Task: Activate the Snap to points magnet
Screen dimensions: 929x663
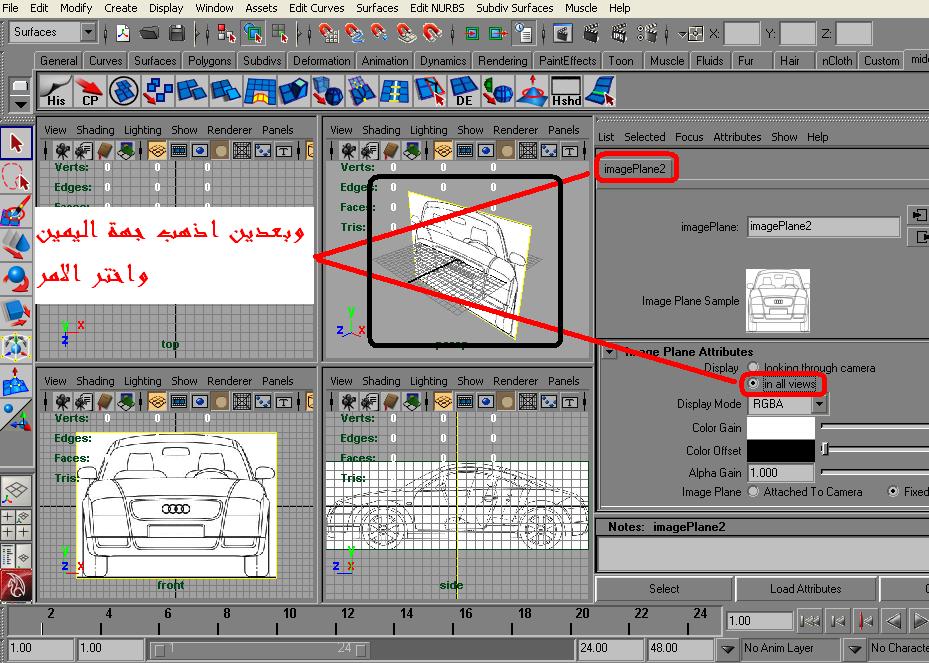Action: [379, 33]
